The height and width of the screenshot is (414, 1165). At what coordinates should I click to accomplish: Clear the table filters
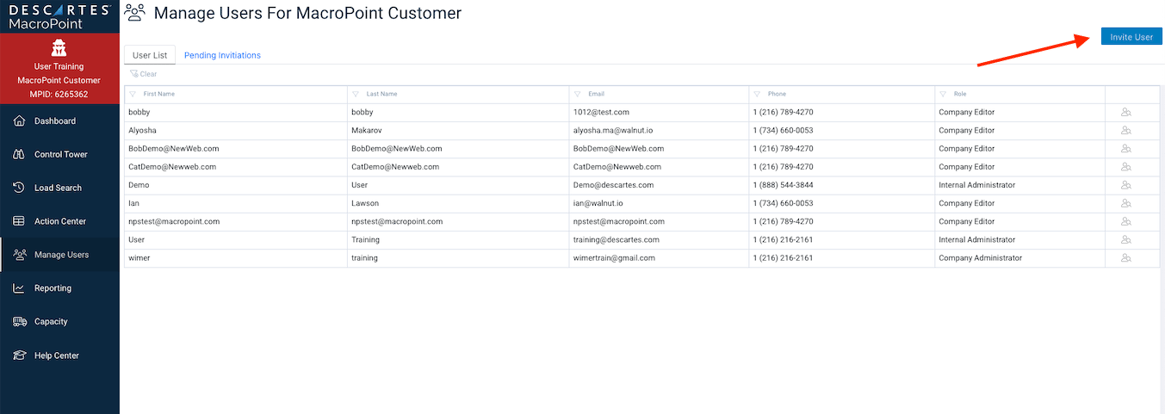(143, 74)
